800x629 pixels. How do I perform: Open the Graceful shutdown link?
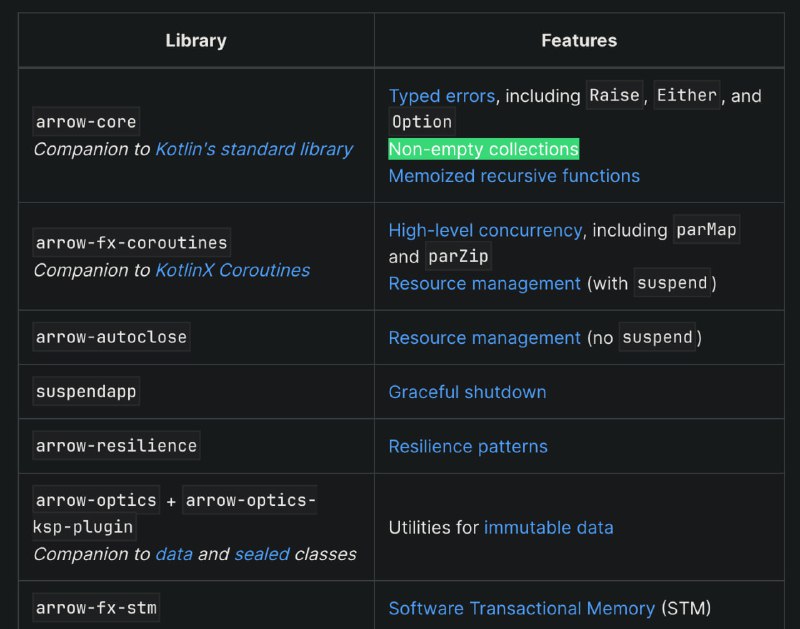467,392
